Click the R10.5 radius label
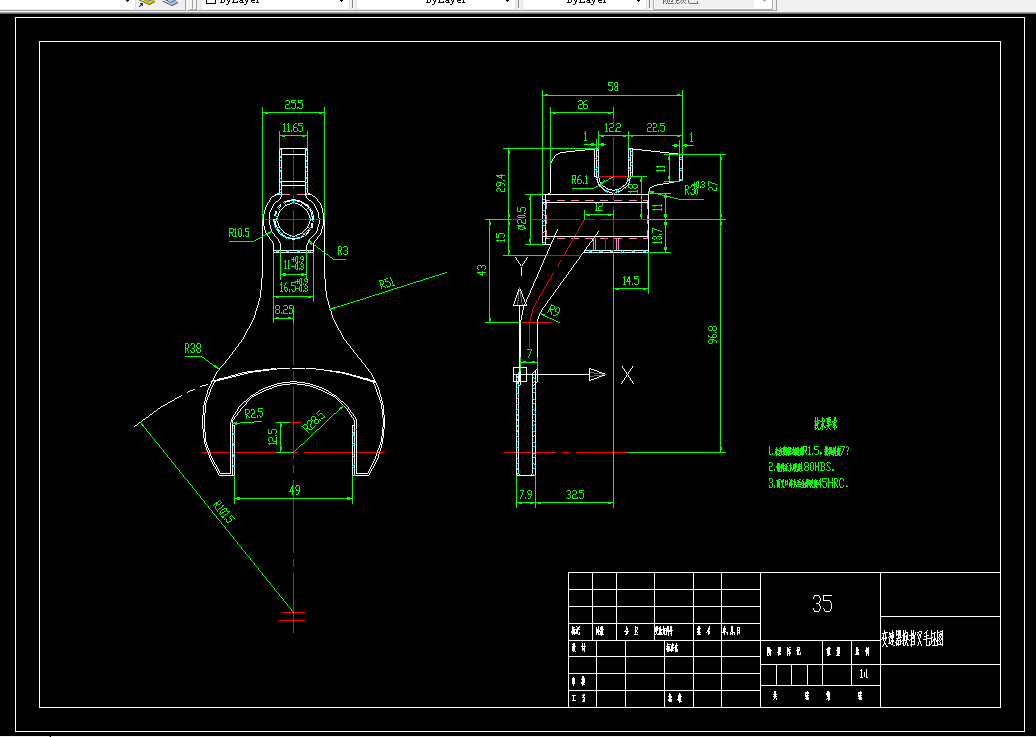The image size is (1036, 737). tap(239, 233)
